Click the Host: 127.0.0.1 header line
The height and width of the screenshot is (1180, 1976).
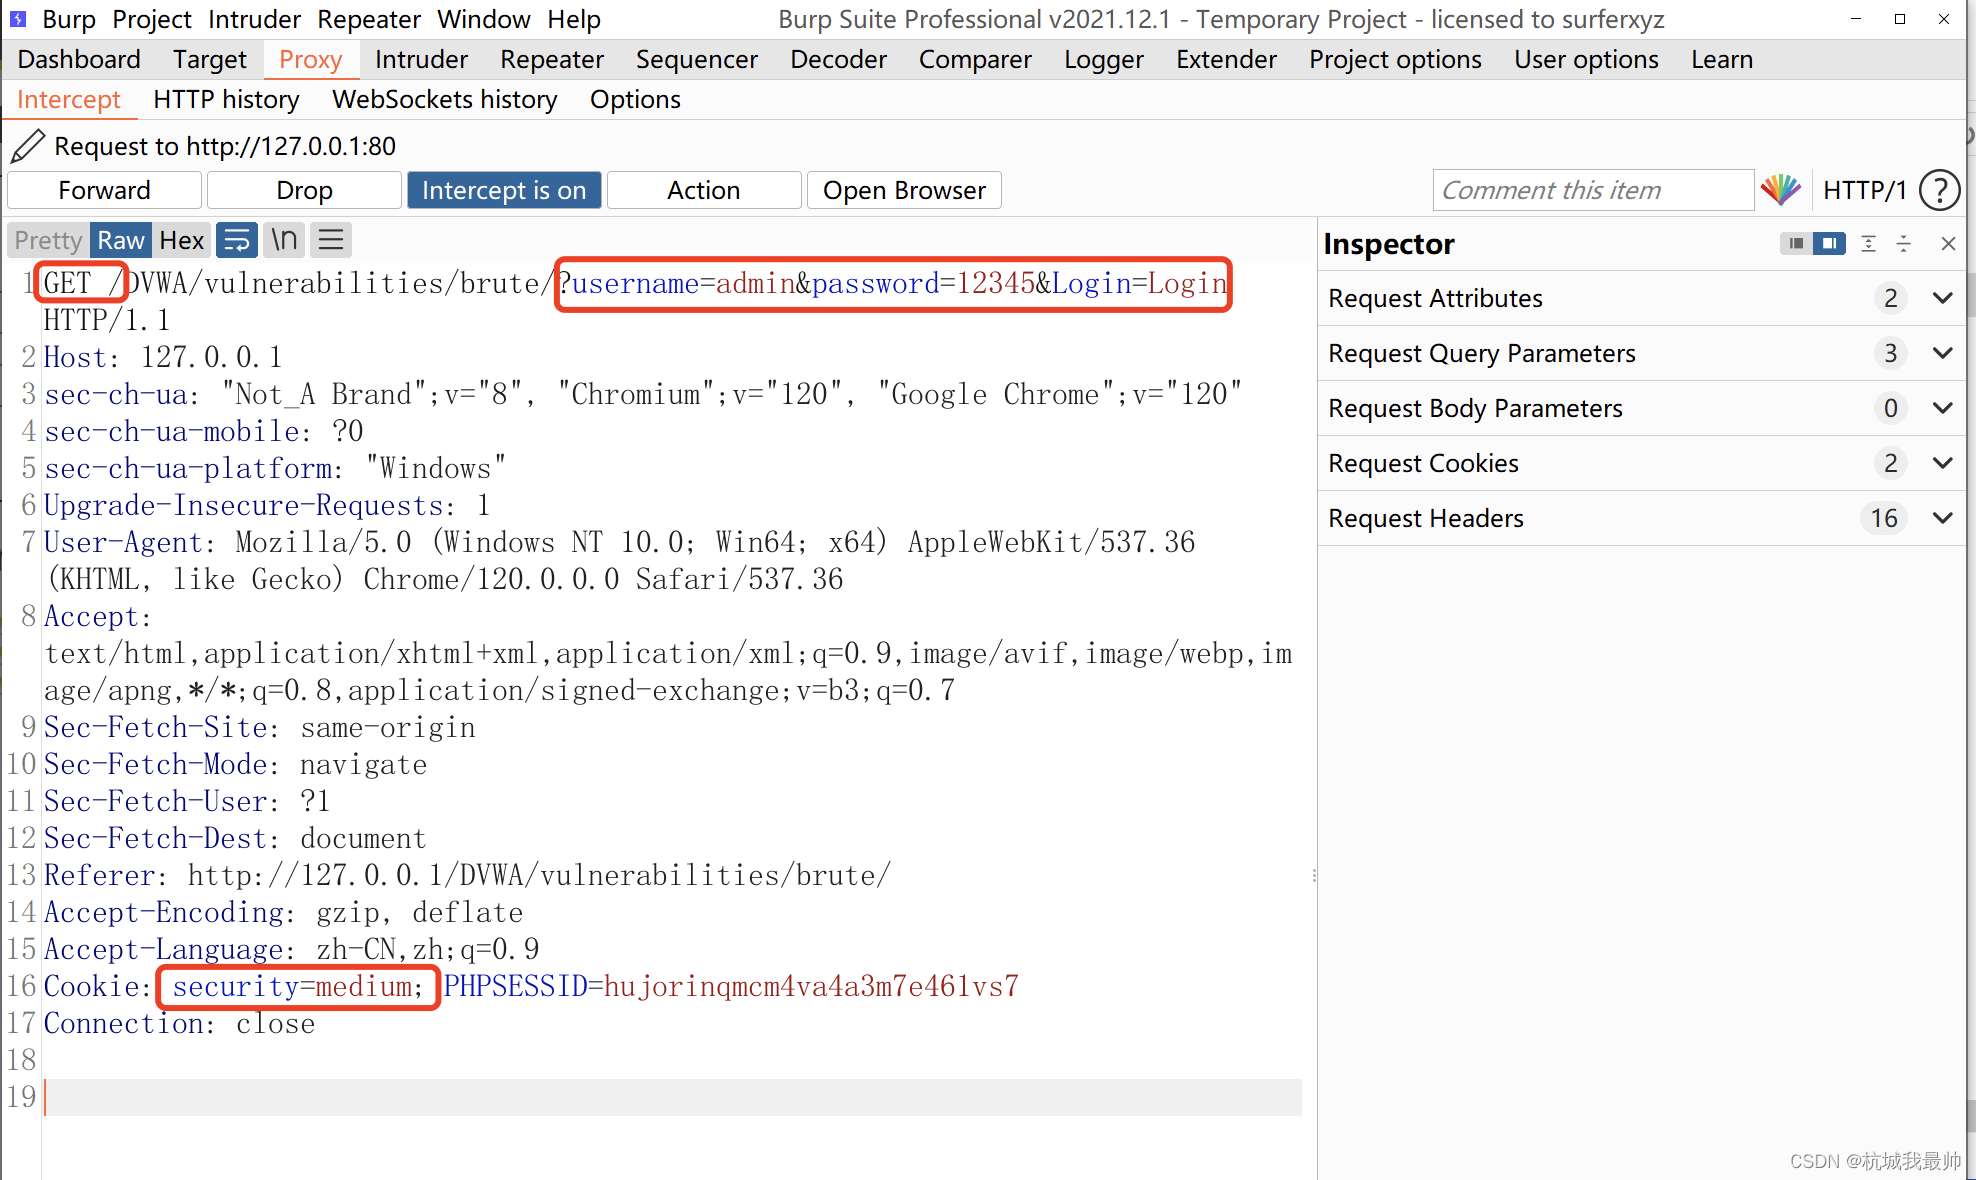(x=163, y=357)
